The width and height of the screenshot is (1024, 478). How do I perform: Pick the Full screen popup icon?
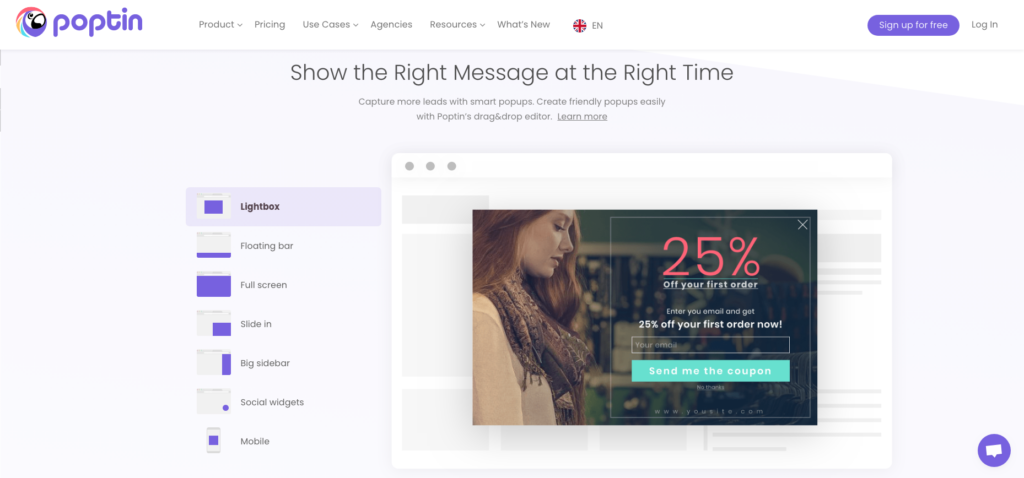pyautogui.click(x=214, y=285)
